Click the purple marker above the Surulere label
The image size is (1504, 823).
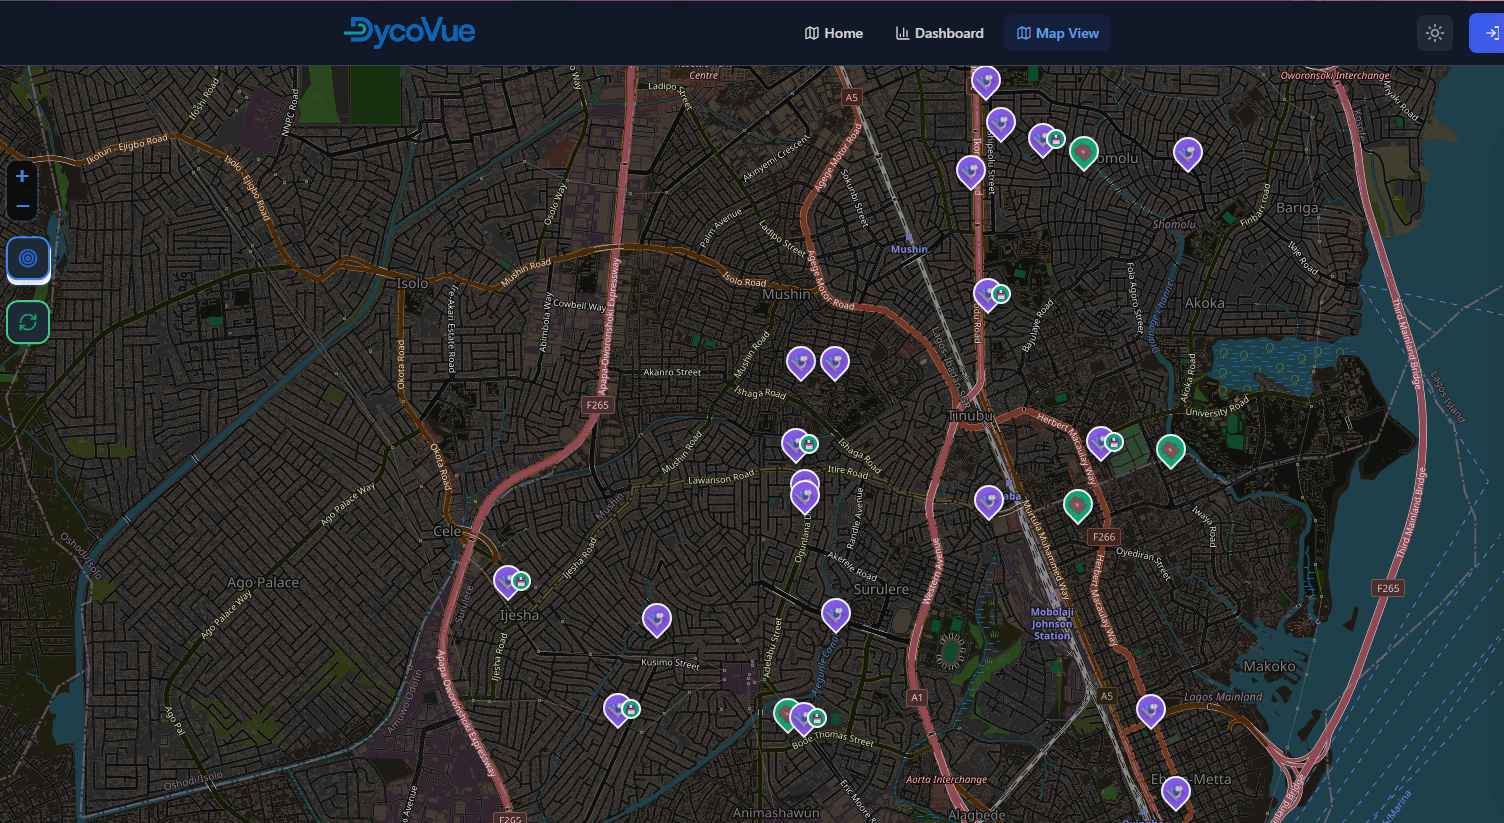[835, 614]
